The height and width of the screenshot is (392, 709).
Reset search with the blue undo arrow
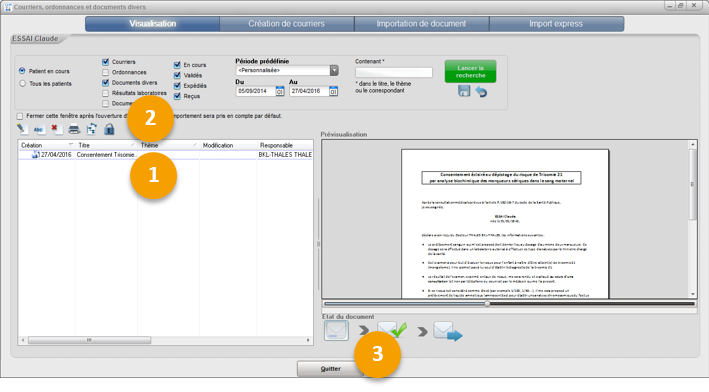(482, 92)
